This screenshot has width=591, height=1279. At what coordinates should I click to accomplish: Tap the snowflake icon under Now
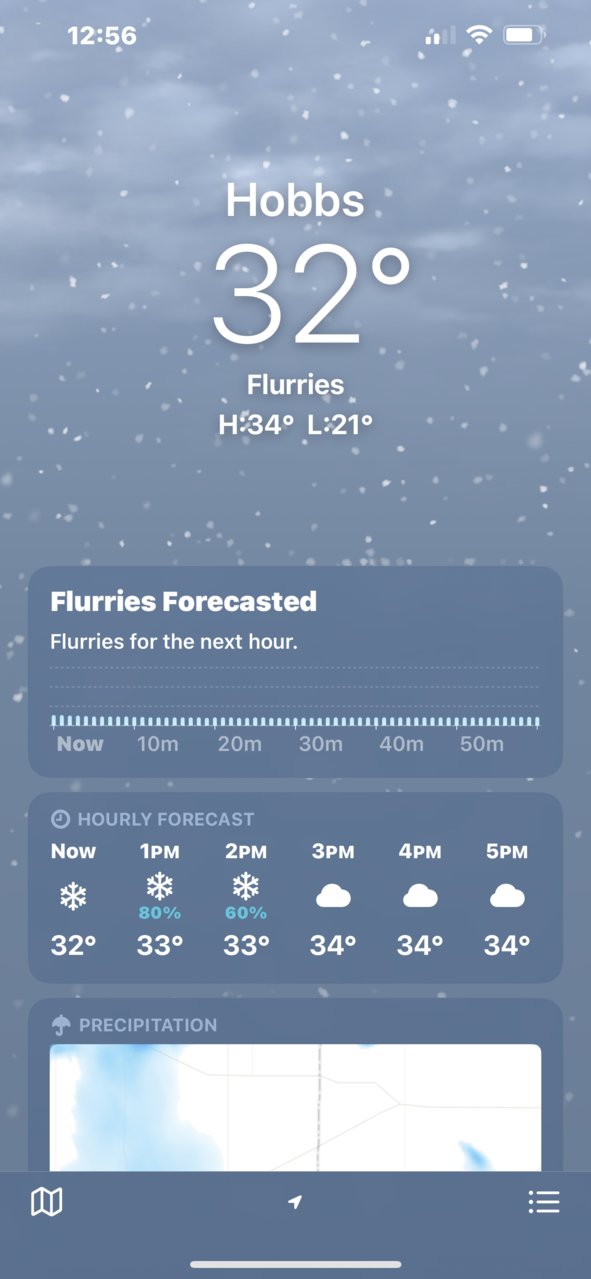coord(73,897)
